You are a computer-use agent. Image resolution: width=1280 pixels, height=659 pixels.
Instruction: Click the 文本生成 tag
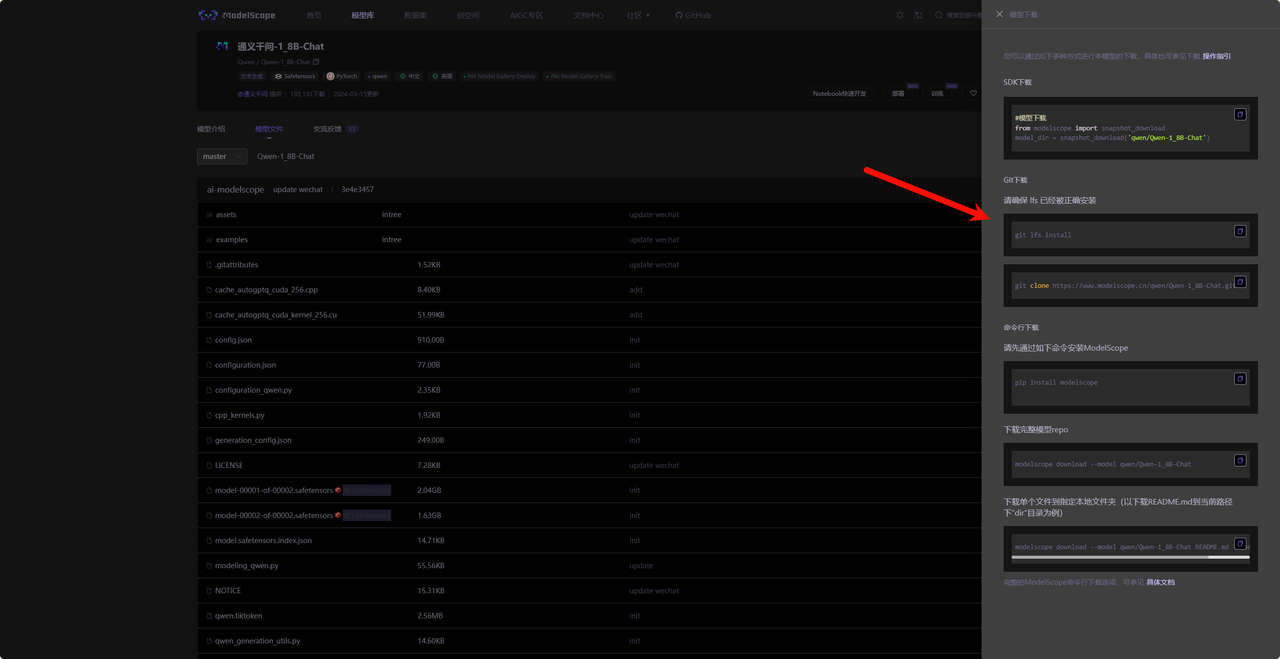tap(251, 76)
